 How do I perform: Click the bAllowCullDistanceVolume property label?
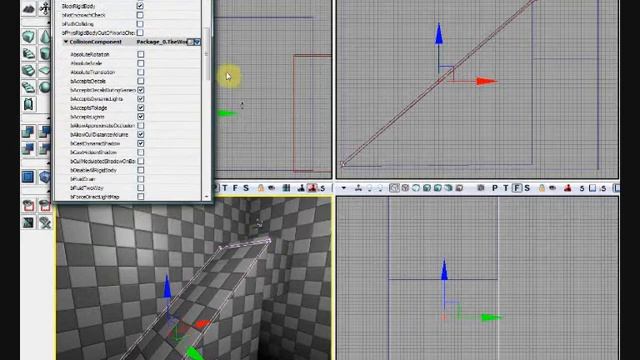point(99,135)
